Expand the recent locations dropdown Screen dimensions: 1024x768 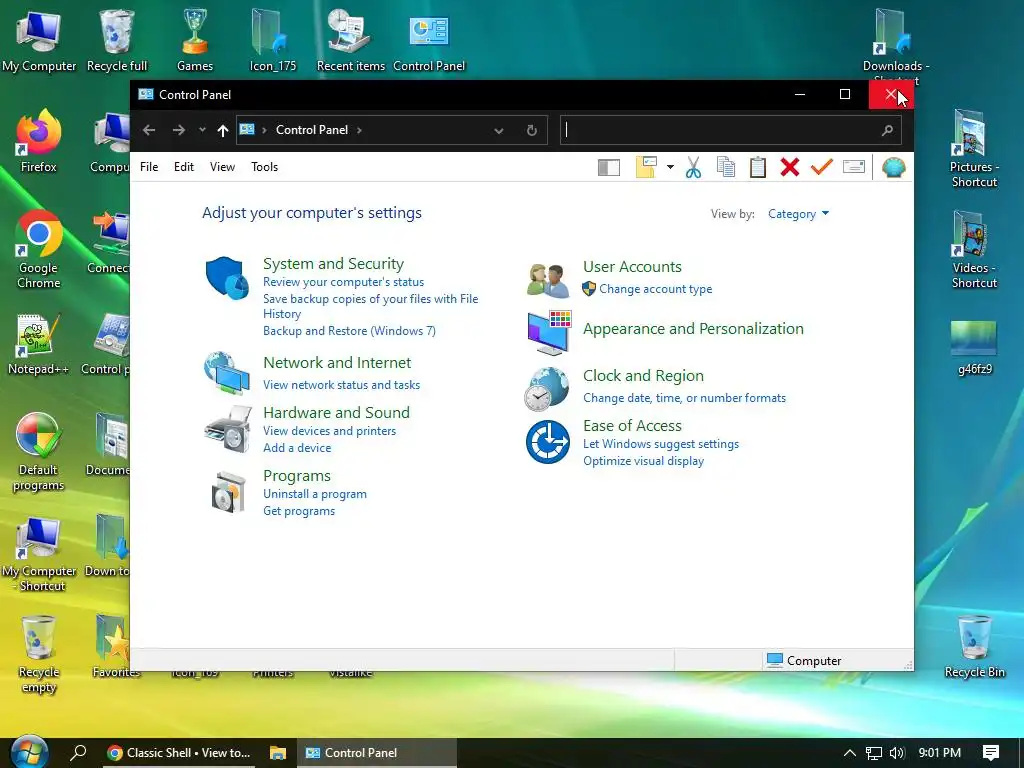202,130
